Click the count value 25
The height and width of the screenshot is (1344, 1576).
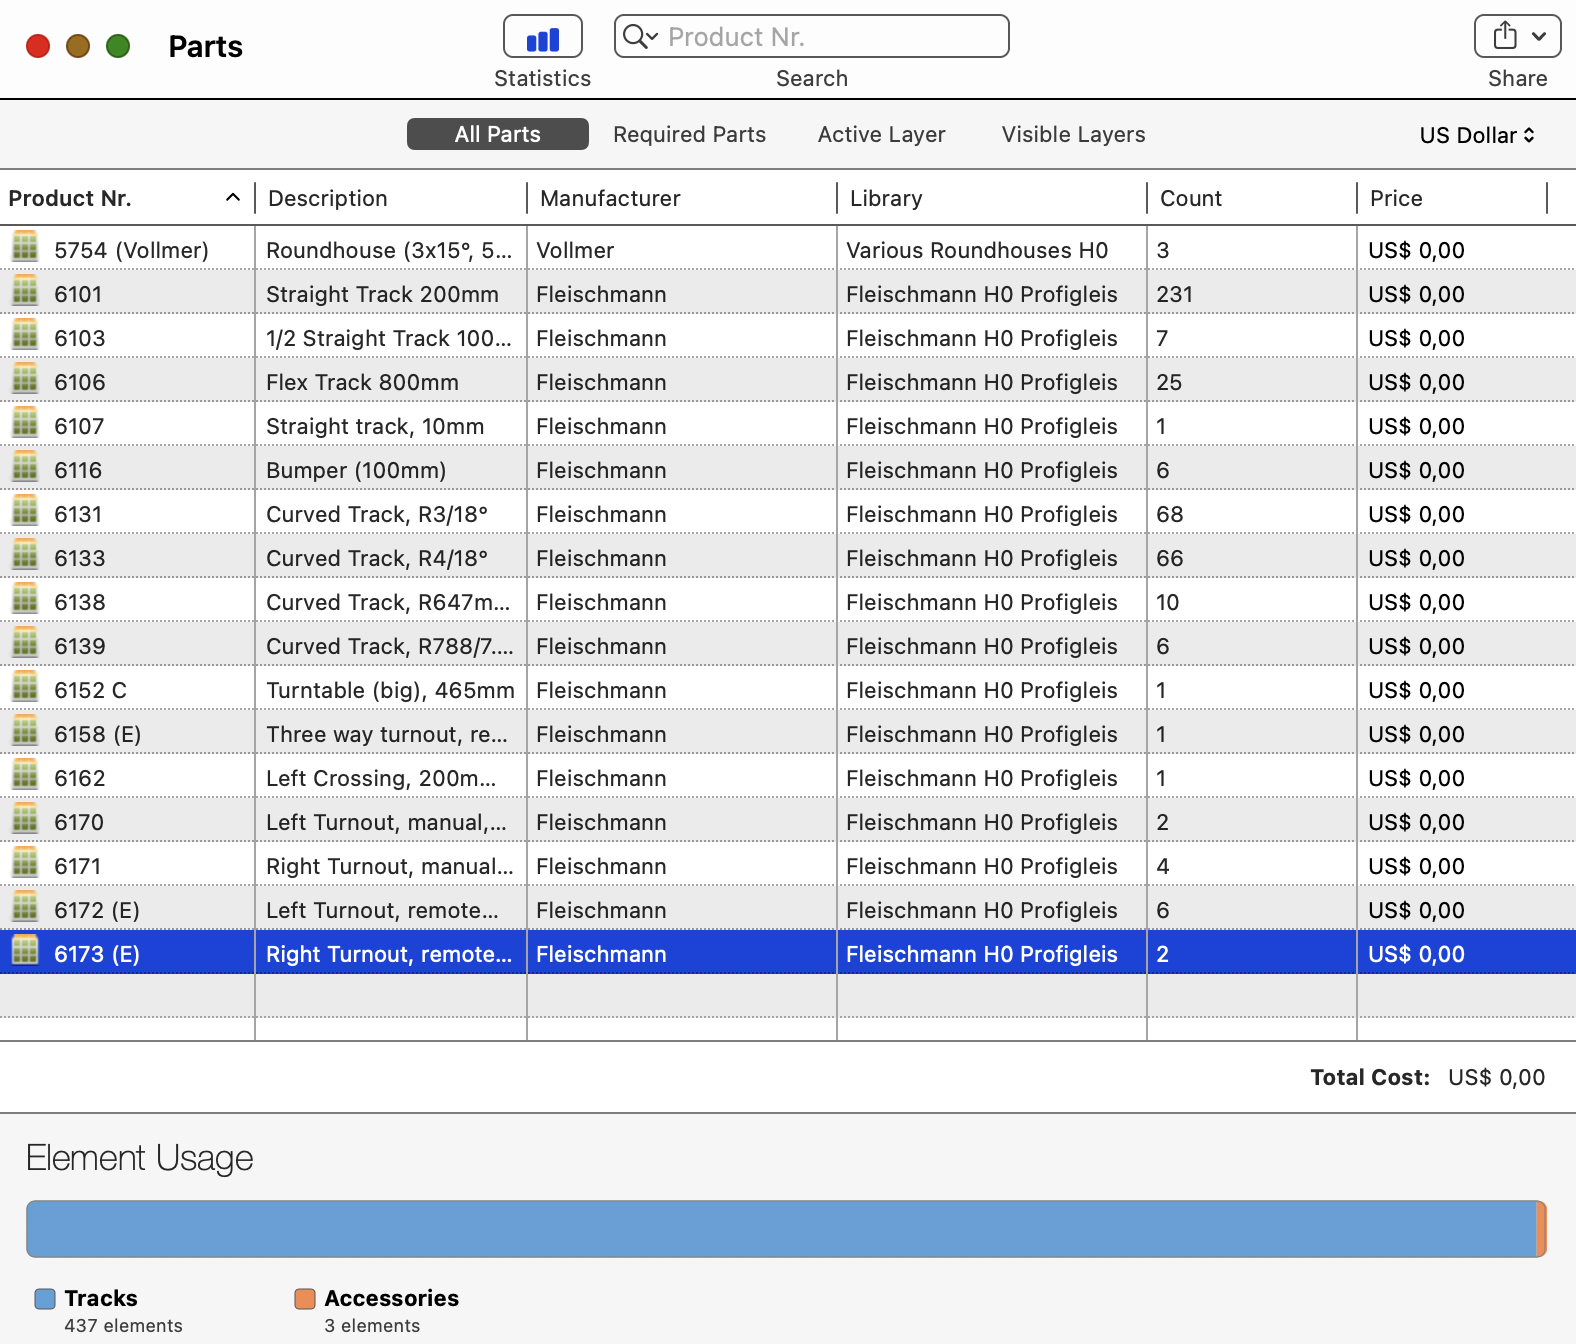pyautogui.click(x=1169, y=382)
